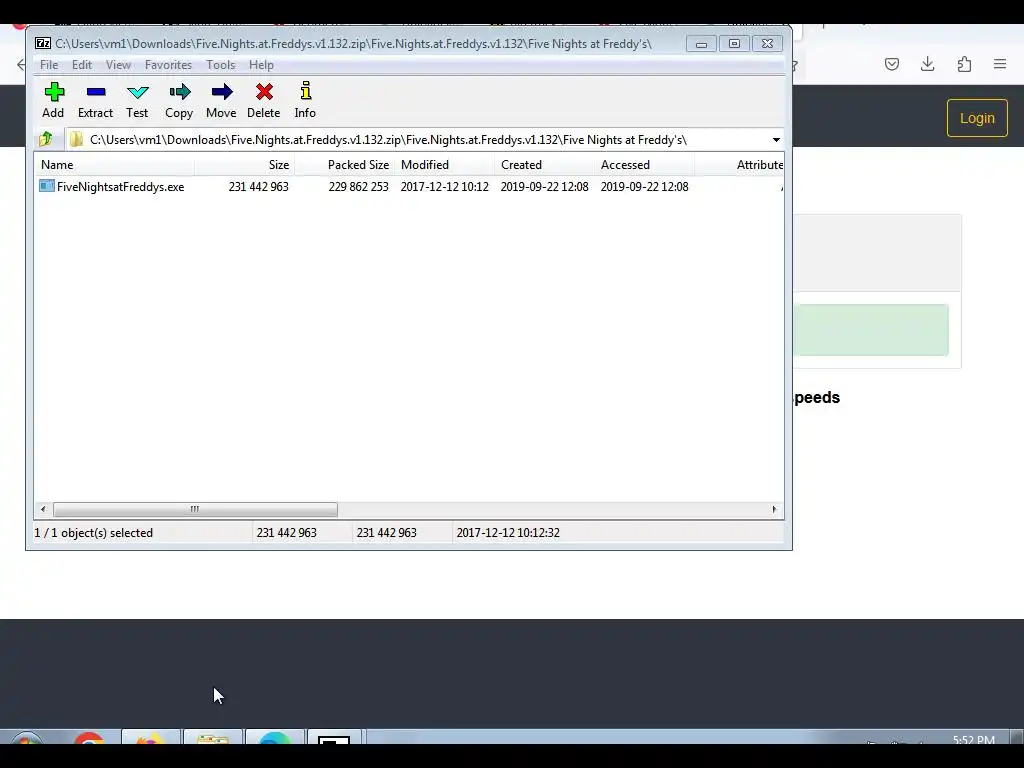Click the green bar on webpage
Image resolution: width=1024 pixels, height=768 pixels.
(871, 330)
